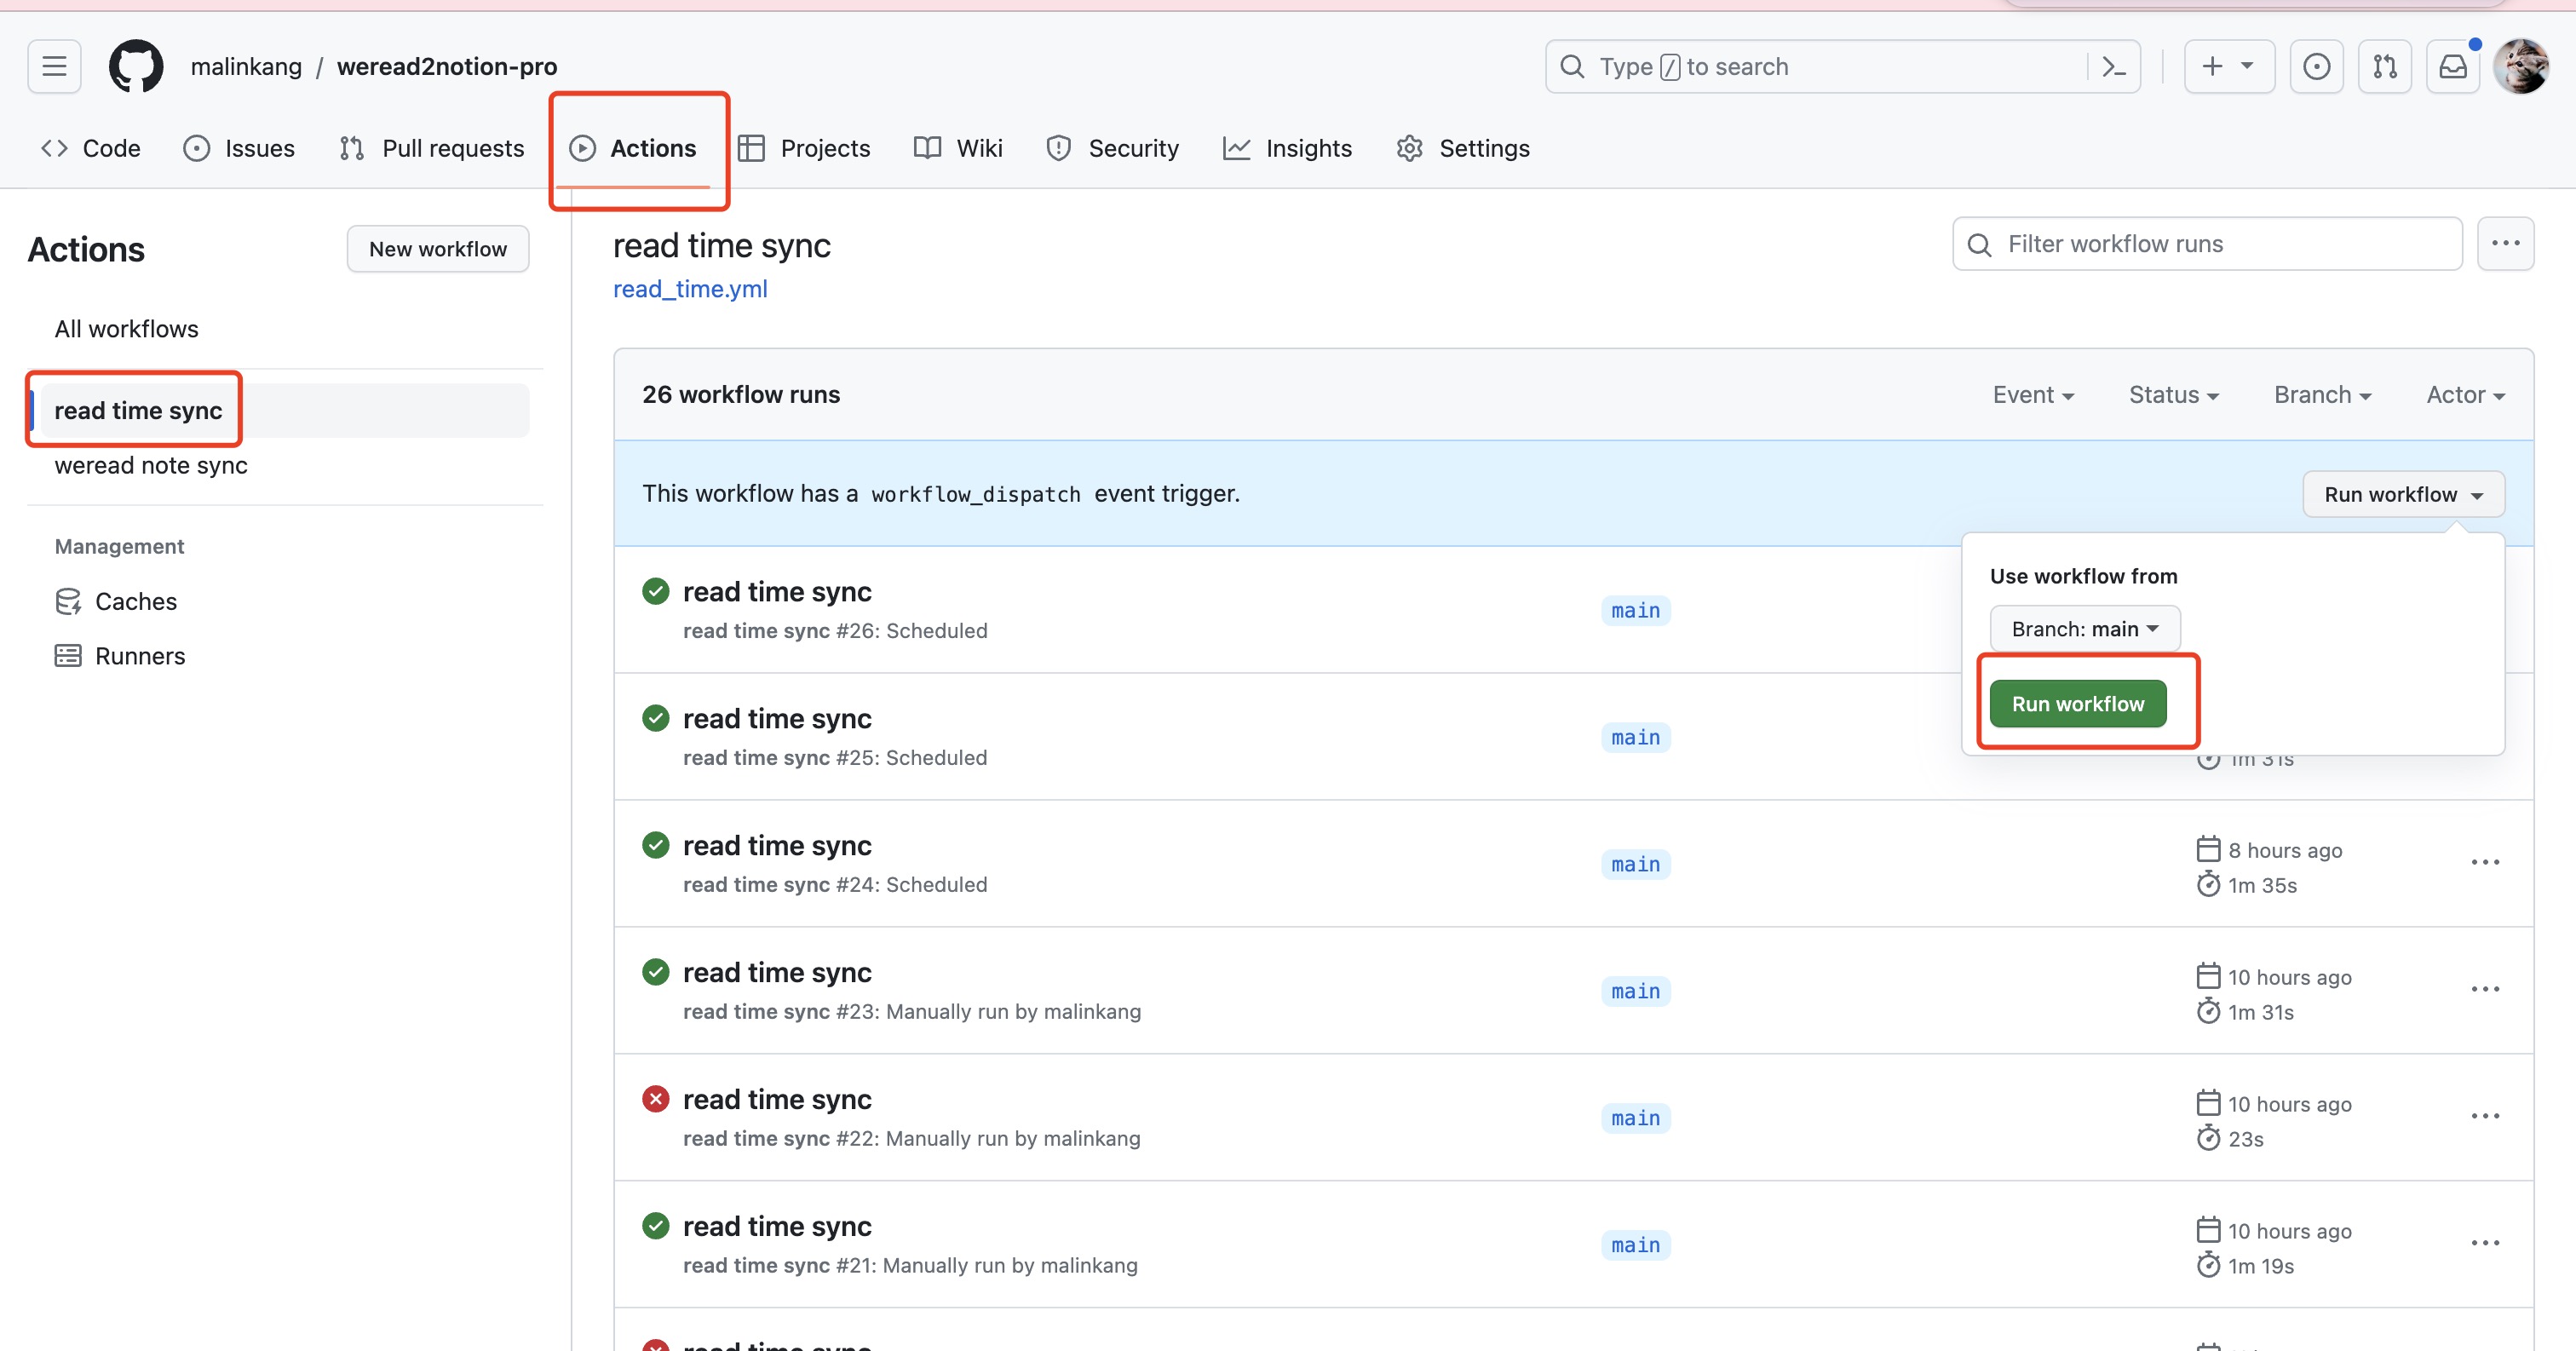Open three-dots menu beside filter box
The height and width of the screenshot is (1351, 2576).
[x=2505, y=244]
